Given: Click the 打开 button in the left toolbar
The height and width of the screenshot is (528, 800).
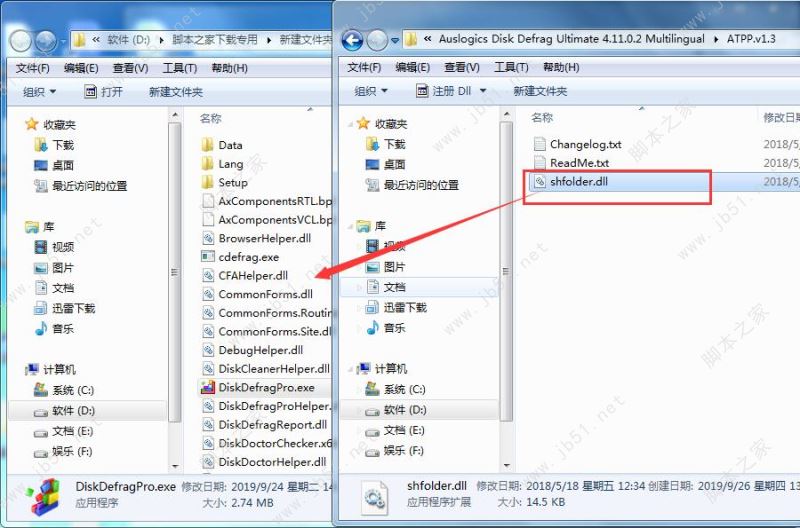Looking at the screenshot, I should (104, 92).
